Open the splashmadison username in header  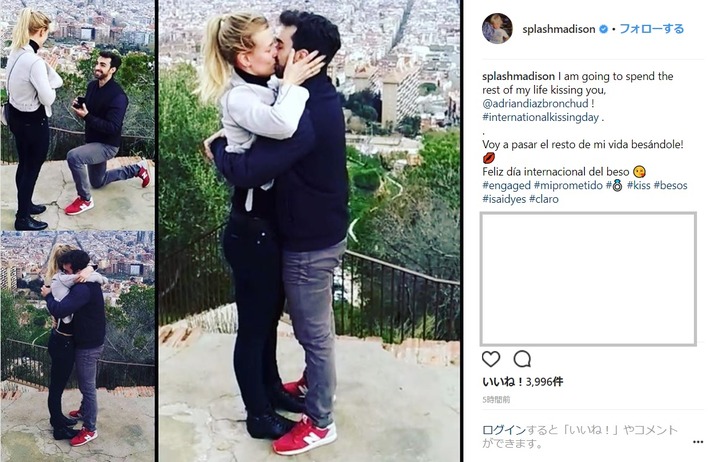tap(558, 29)
